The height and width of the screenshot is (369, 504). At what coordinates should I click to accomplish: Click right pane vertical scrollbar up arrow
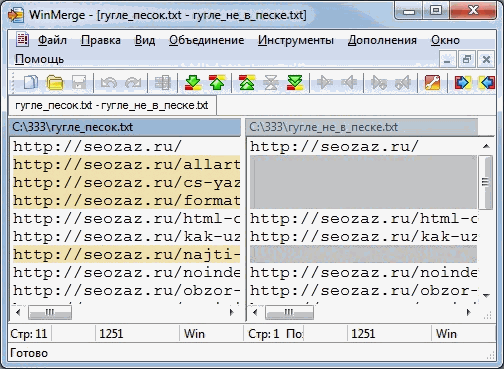[x=486, y=146]
